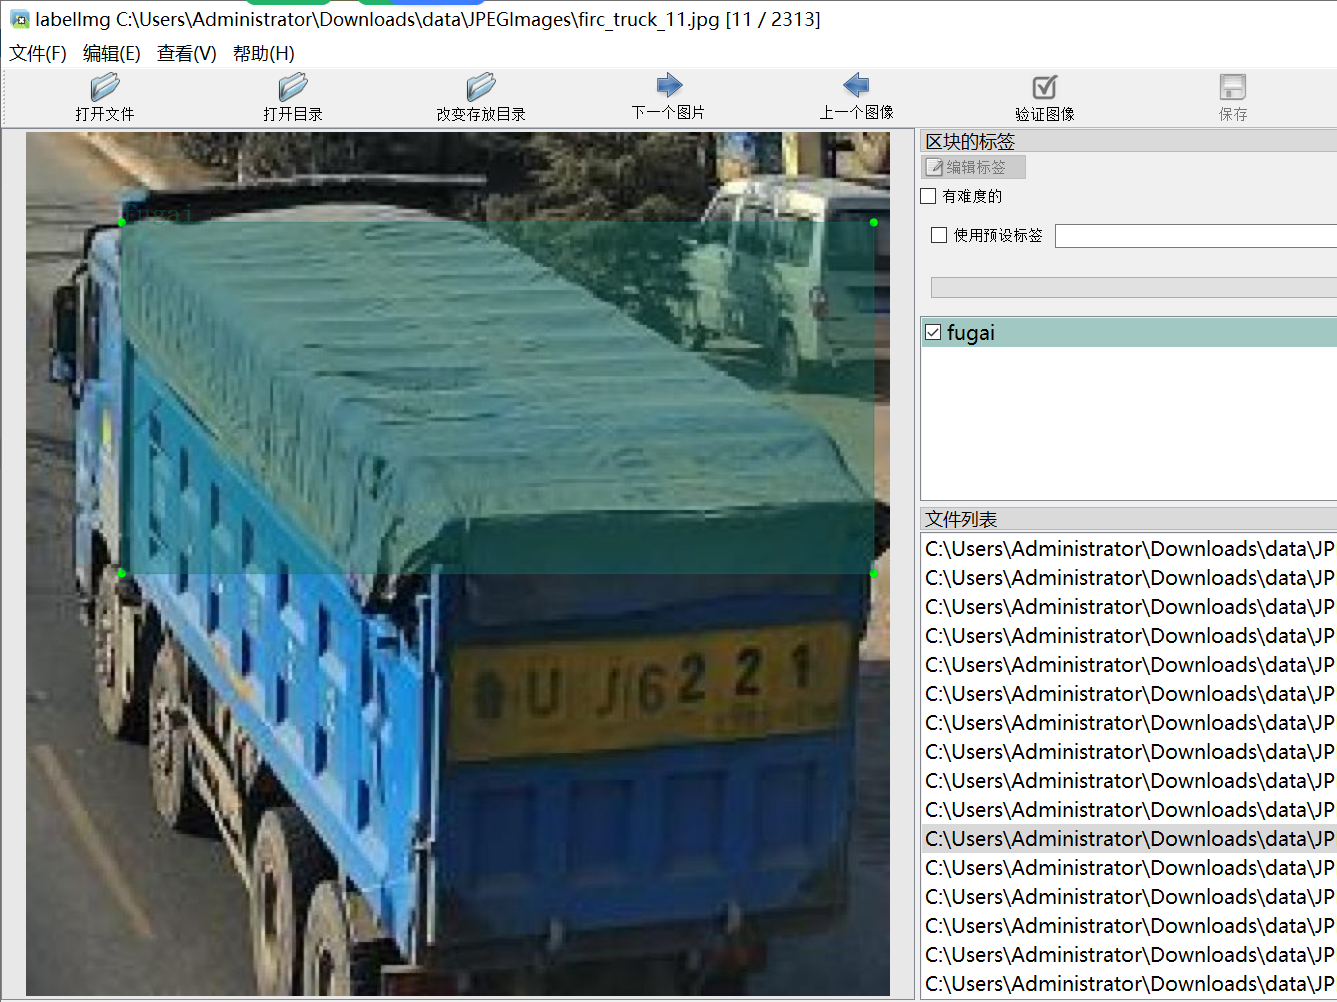This screenshot has height=1002, width=1337.
Task: Select the fugai label entry in list
Action: pyautogui.click(x=1129, y=332)
